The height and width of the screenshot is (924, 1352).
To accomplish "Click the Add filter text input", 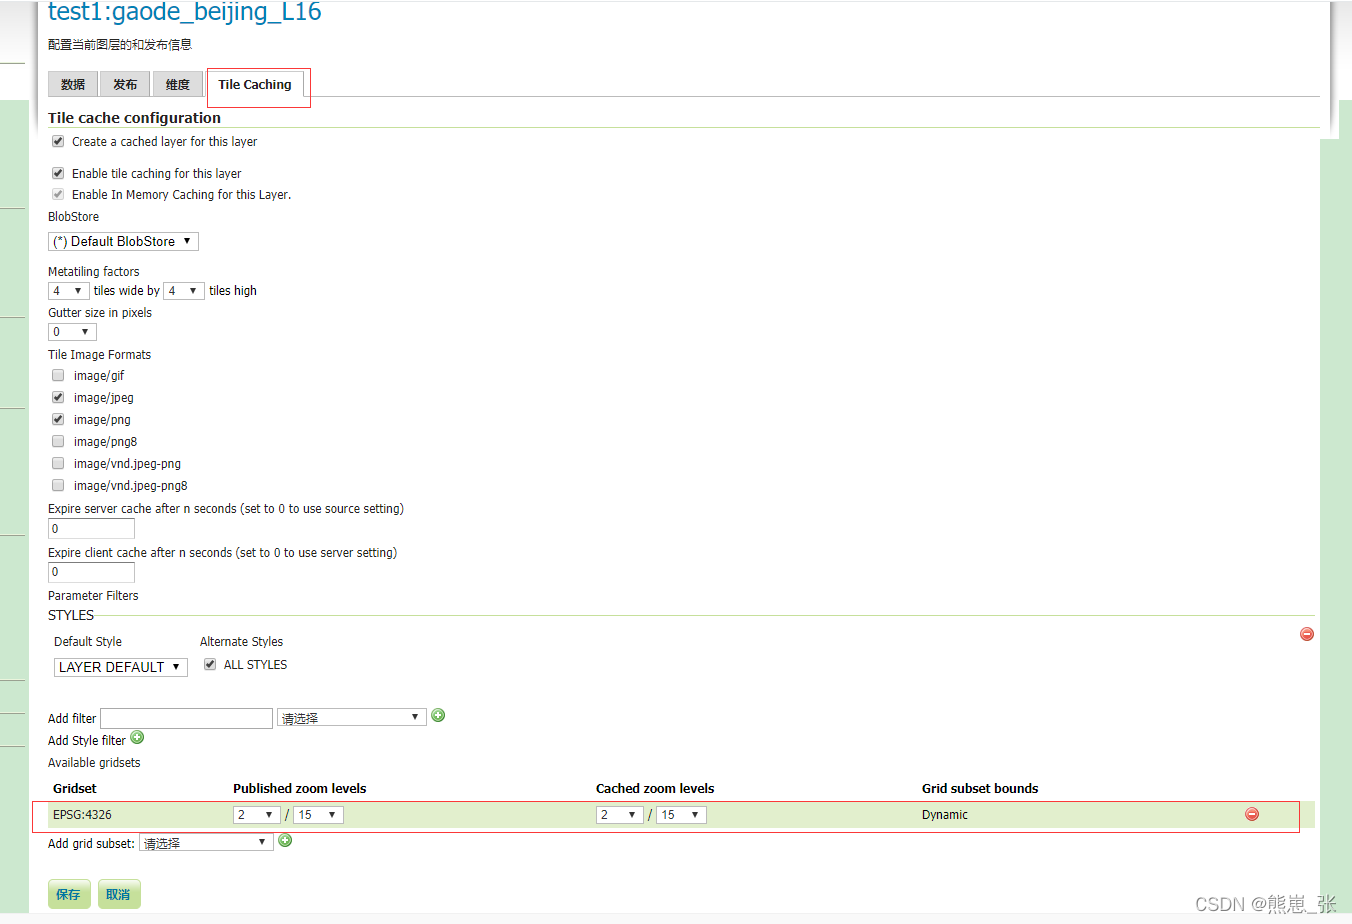I will tap(186, 718).
